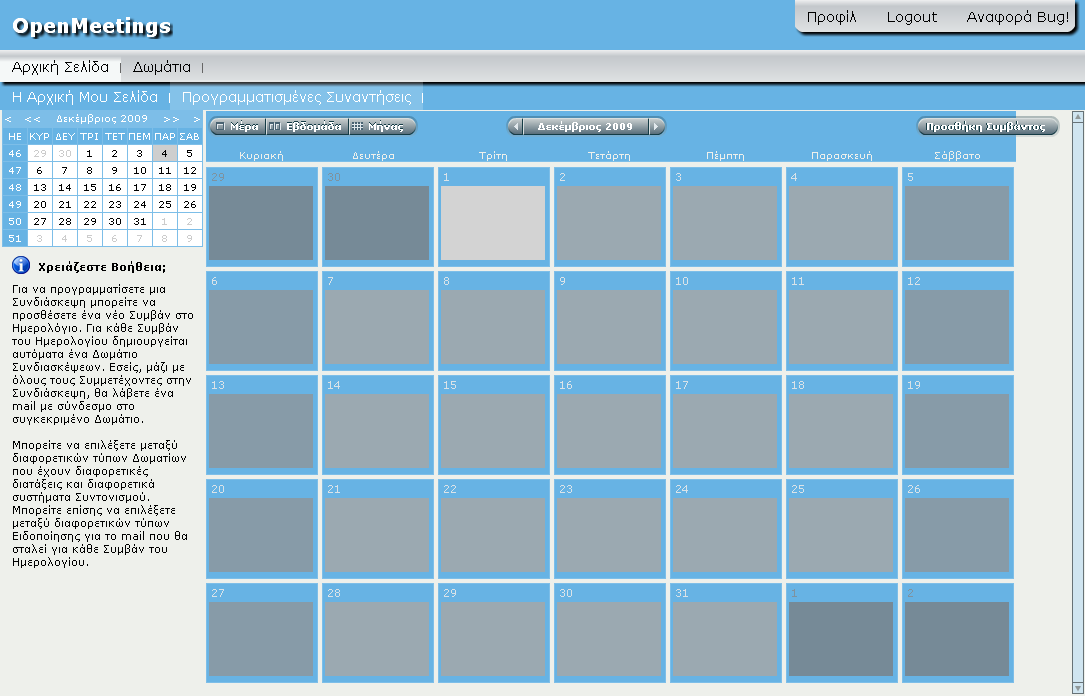This screenshot has height=696, width=1085.
Task: Click the Χρειάζεστε Βοήθεια; heading
Action: [102, 267]
